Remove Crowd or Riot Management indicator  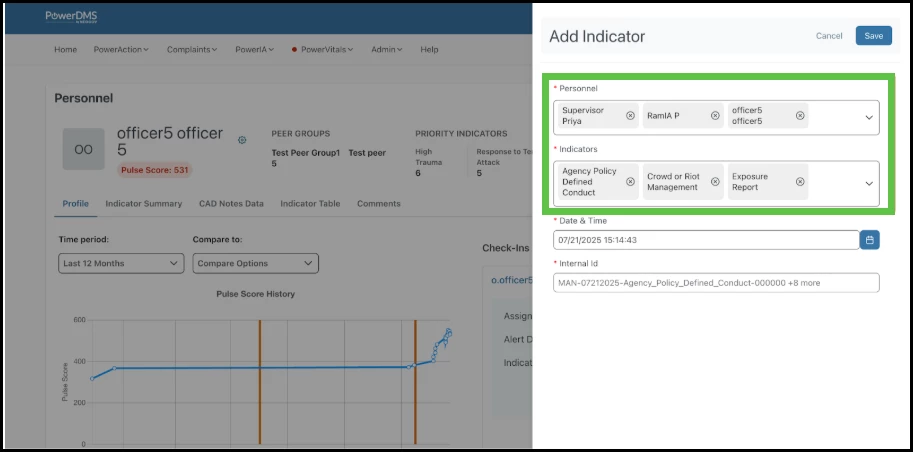(715, 182)
